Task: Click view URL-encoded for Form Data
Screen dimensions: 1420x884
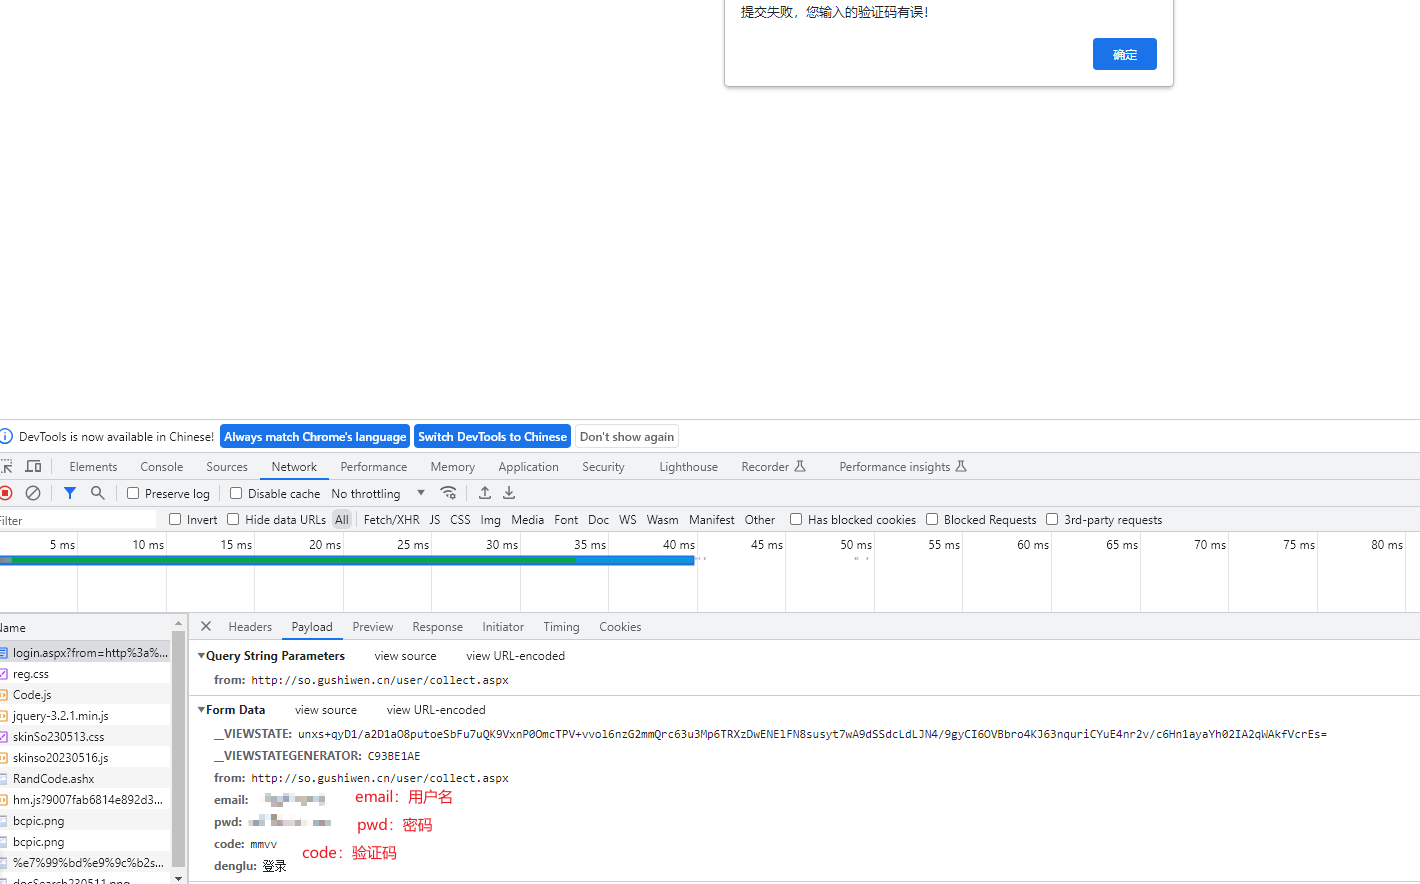Action: point(436,710)
